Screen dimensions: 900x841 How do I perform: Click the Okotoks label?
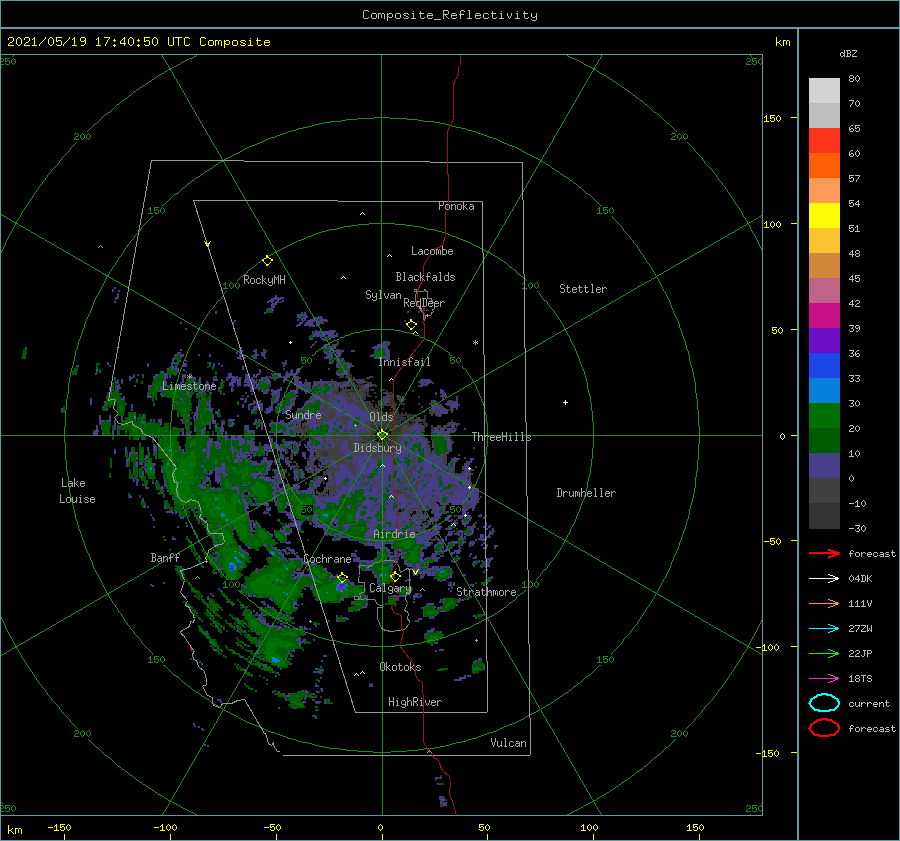(400, 666)
